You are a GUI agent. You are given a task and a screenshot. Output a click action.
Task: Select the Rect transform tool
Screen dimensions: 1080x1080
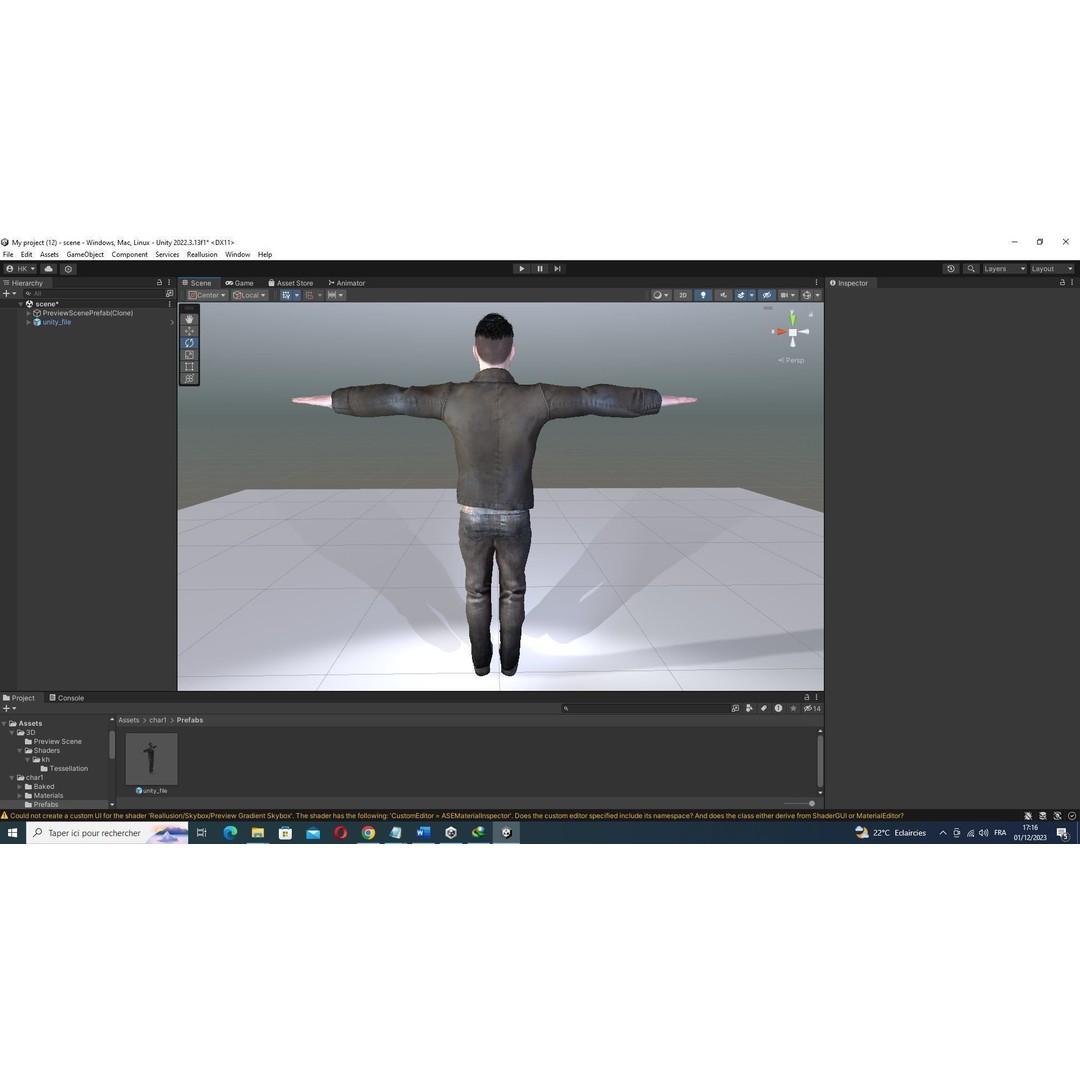tap(189, 366)
